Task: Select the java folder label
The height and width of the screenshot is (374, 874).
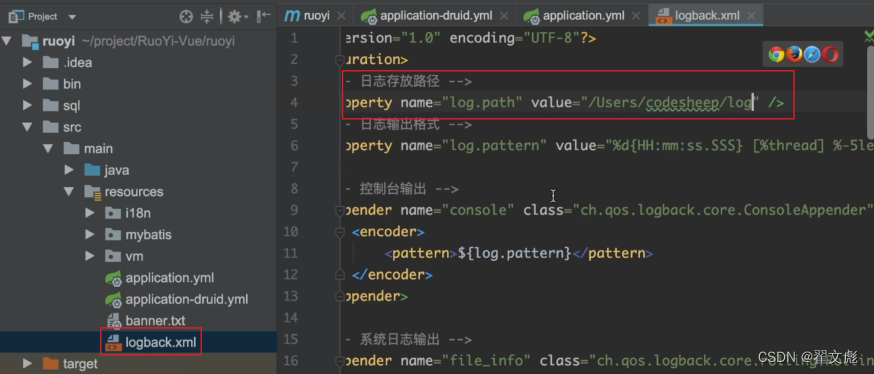Action: pos(116,170)
